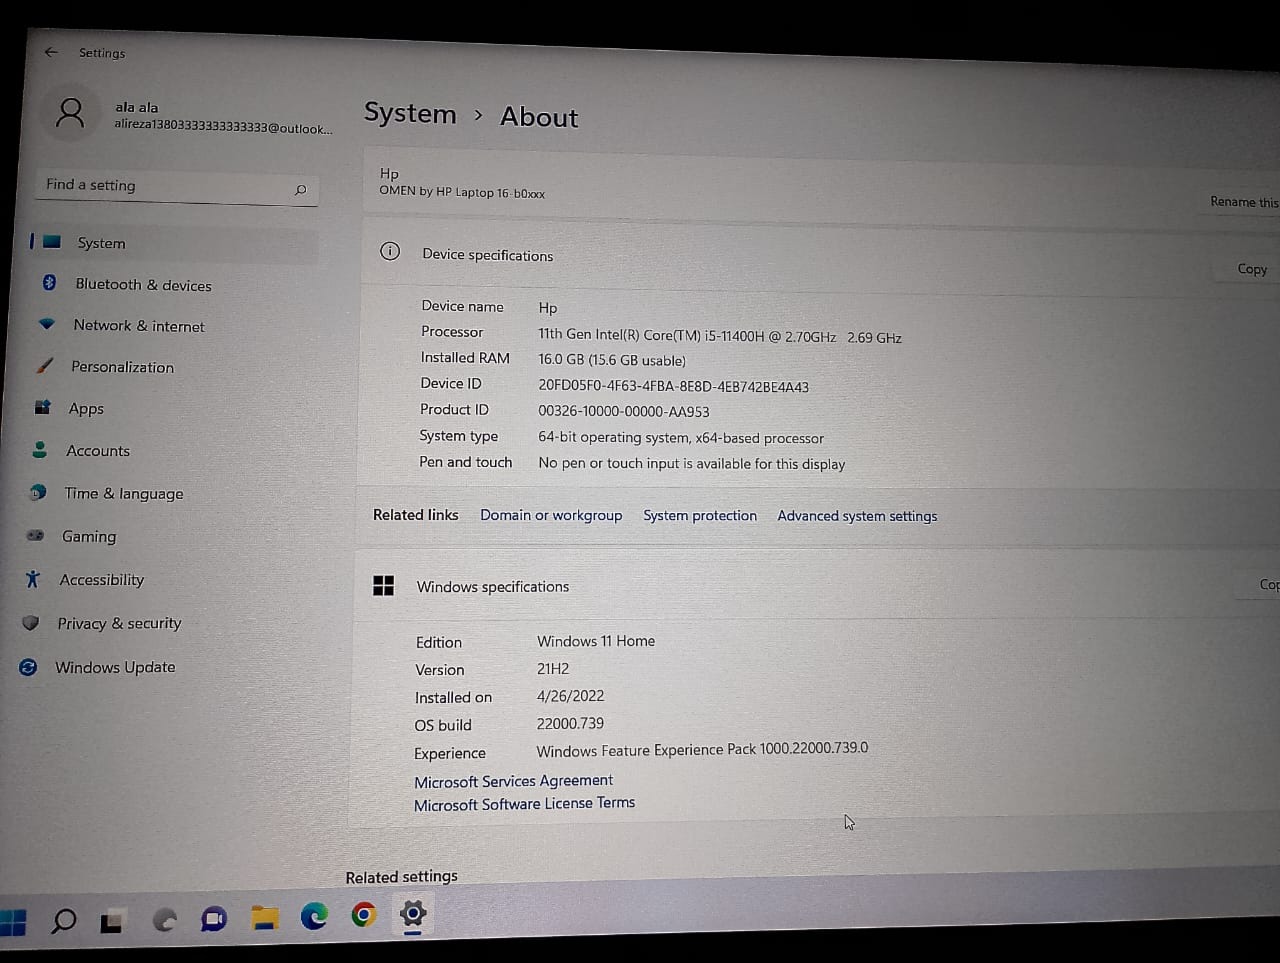This screenshot has height=963, width=1280.
Task: Open Task View on the taskbar
Action: point(112,921)
